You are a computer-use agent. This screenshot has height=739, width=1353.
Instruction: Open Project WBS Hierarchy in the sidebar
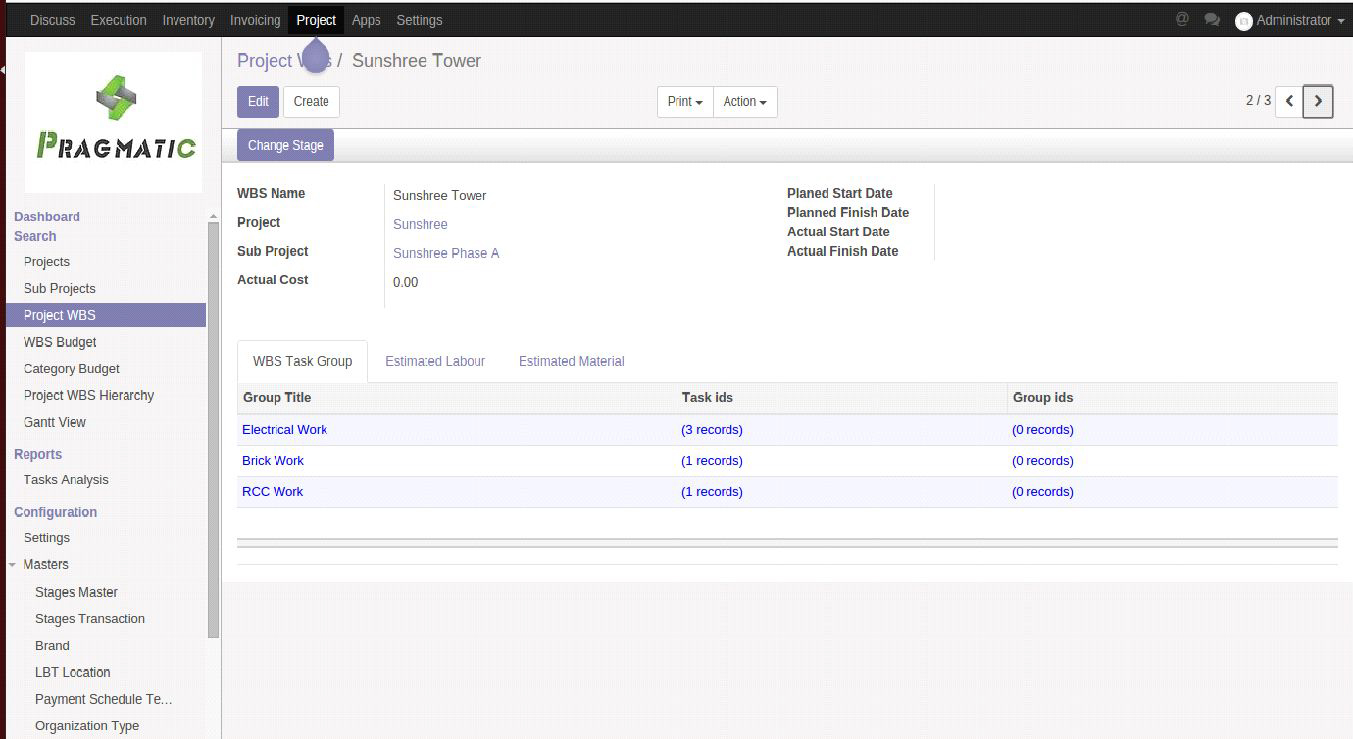(89, 396)
